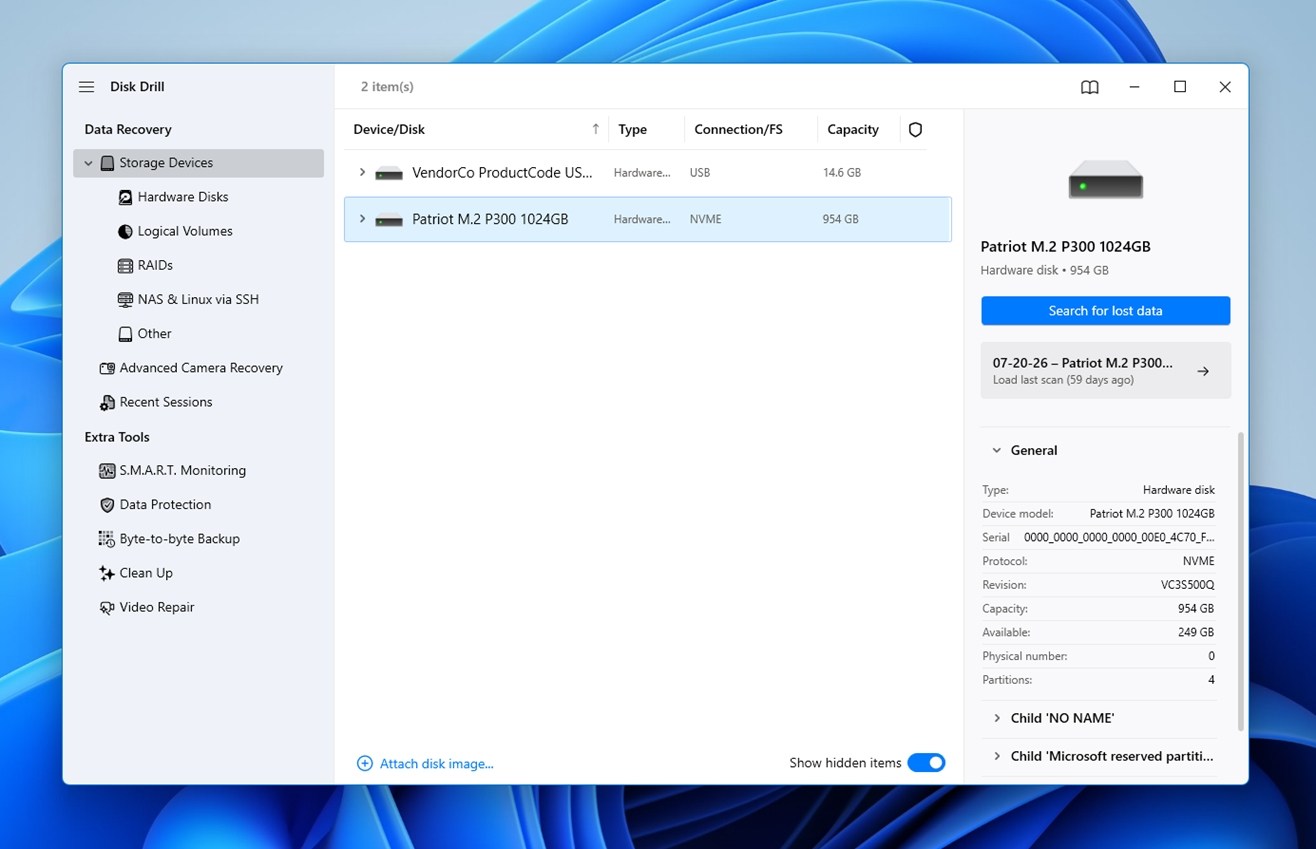Click the Recent Sessions icon

107,402
